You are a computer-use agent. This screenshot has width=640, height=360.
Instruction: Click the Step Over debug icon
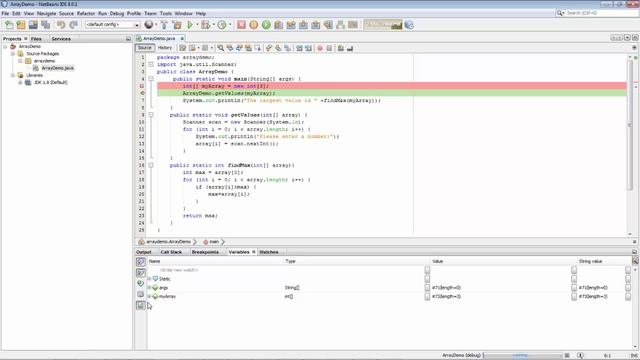click(x=278, y=25)
